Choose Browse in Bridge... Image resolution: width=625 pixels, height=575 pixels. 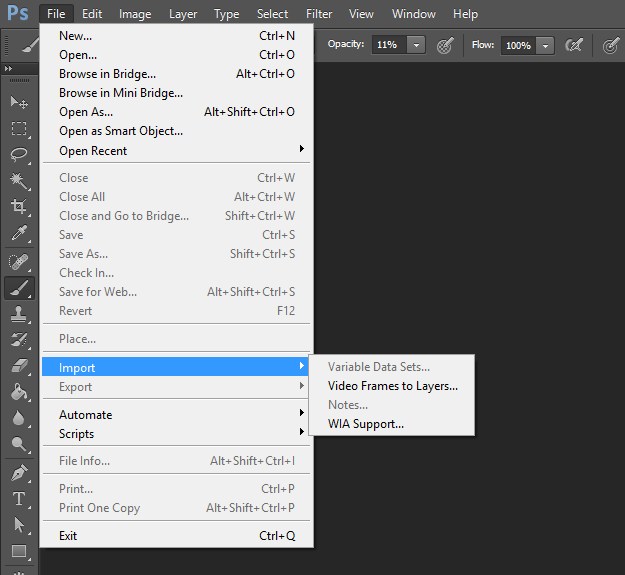(176, 74)
